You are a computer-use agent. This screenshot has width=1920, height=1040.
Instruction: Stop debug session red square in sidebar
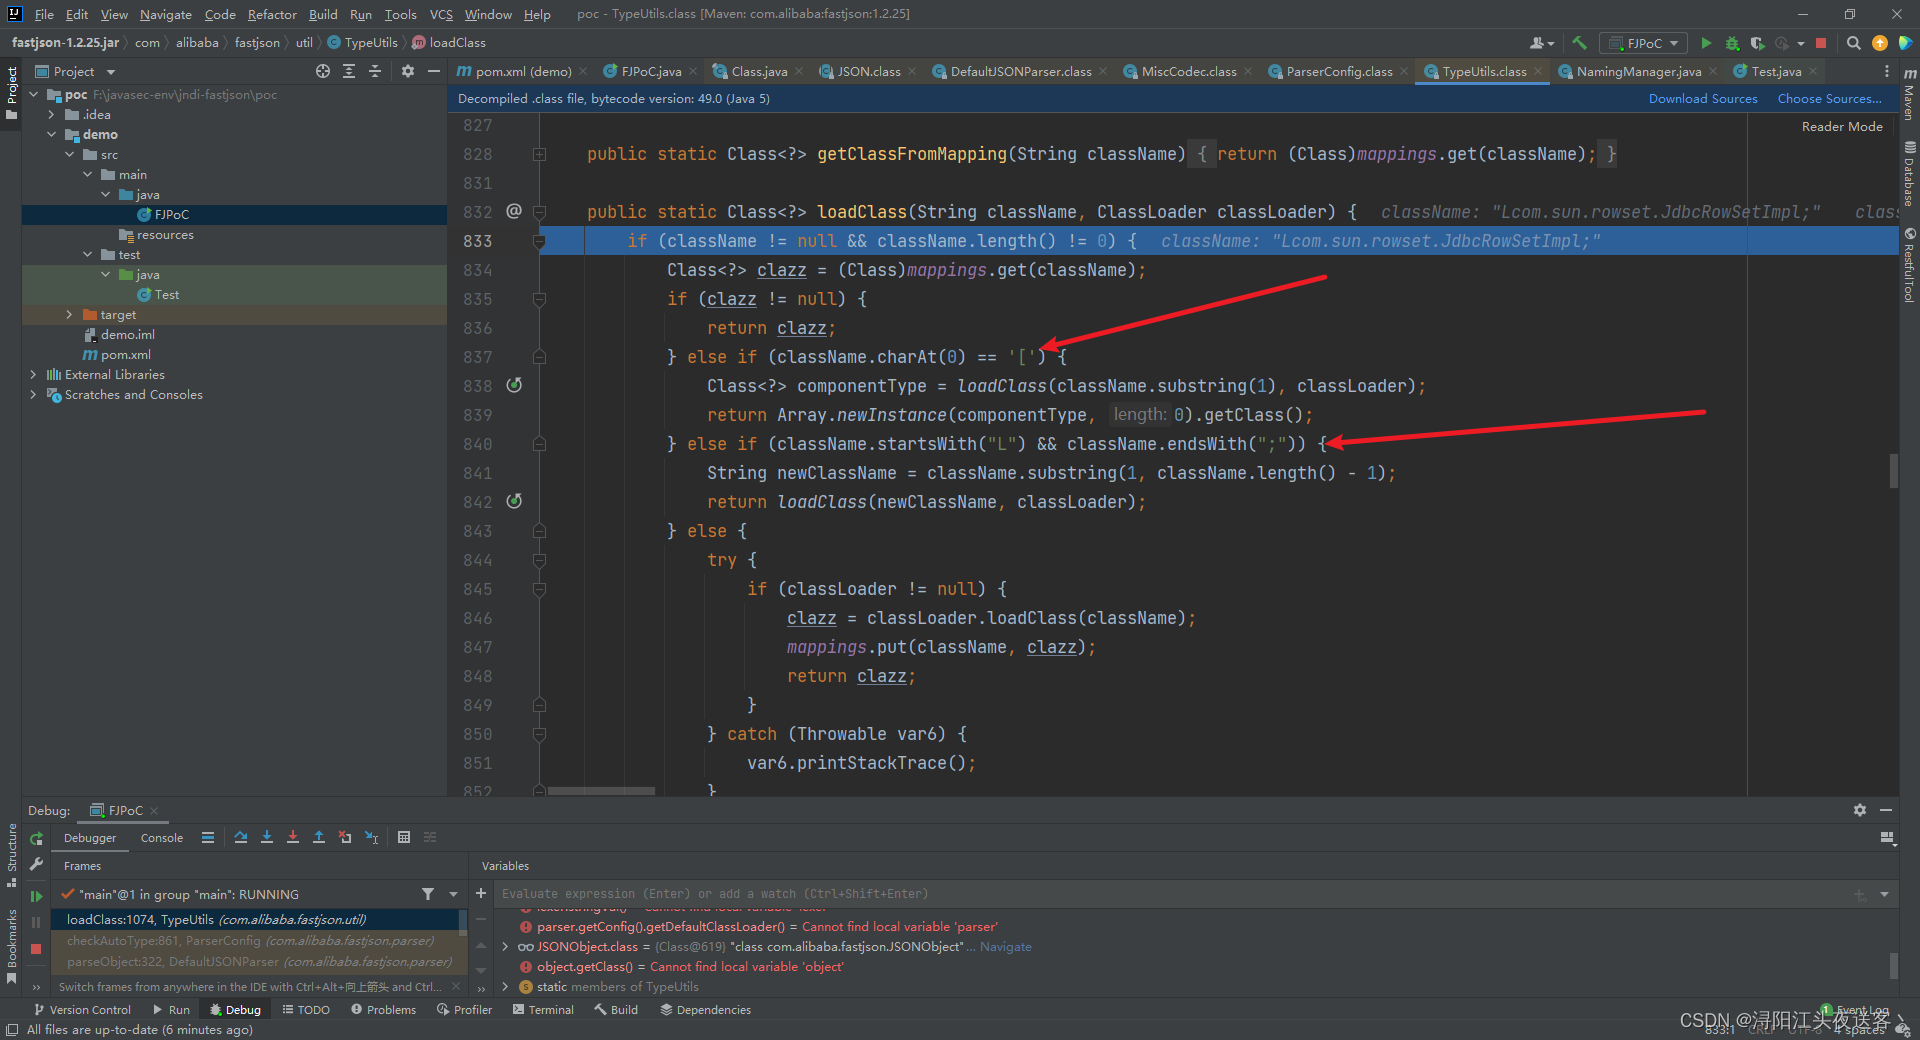[x=36, y=948]
